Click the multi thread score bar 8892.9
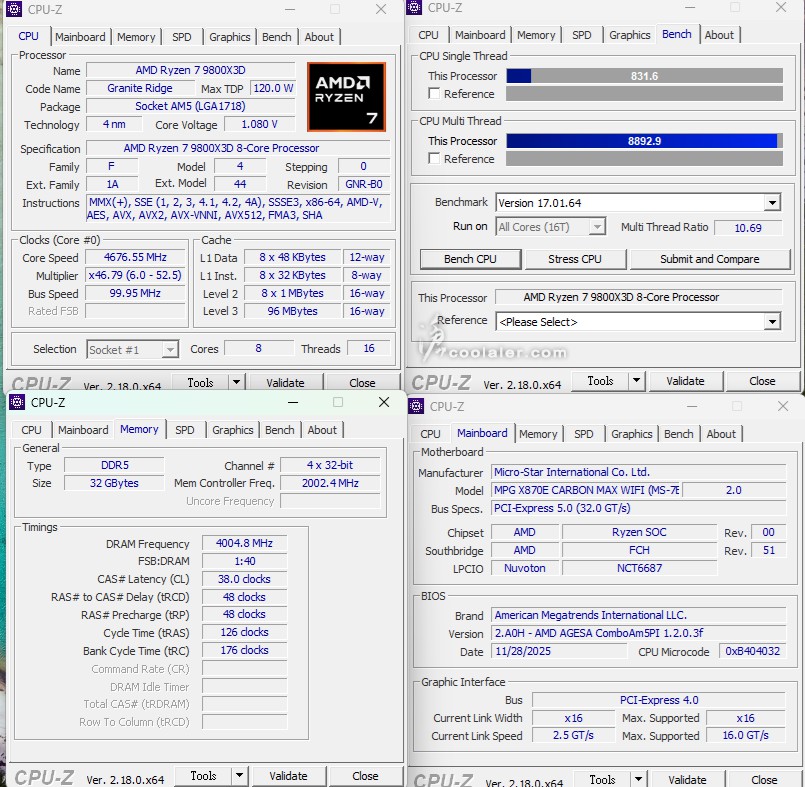 (644, 141)
